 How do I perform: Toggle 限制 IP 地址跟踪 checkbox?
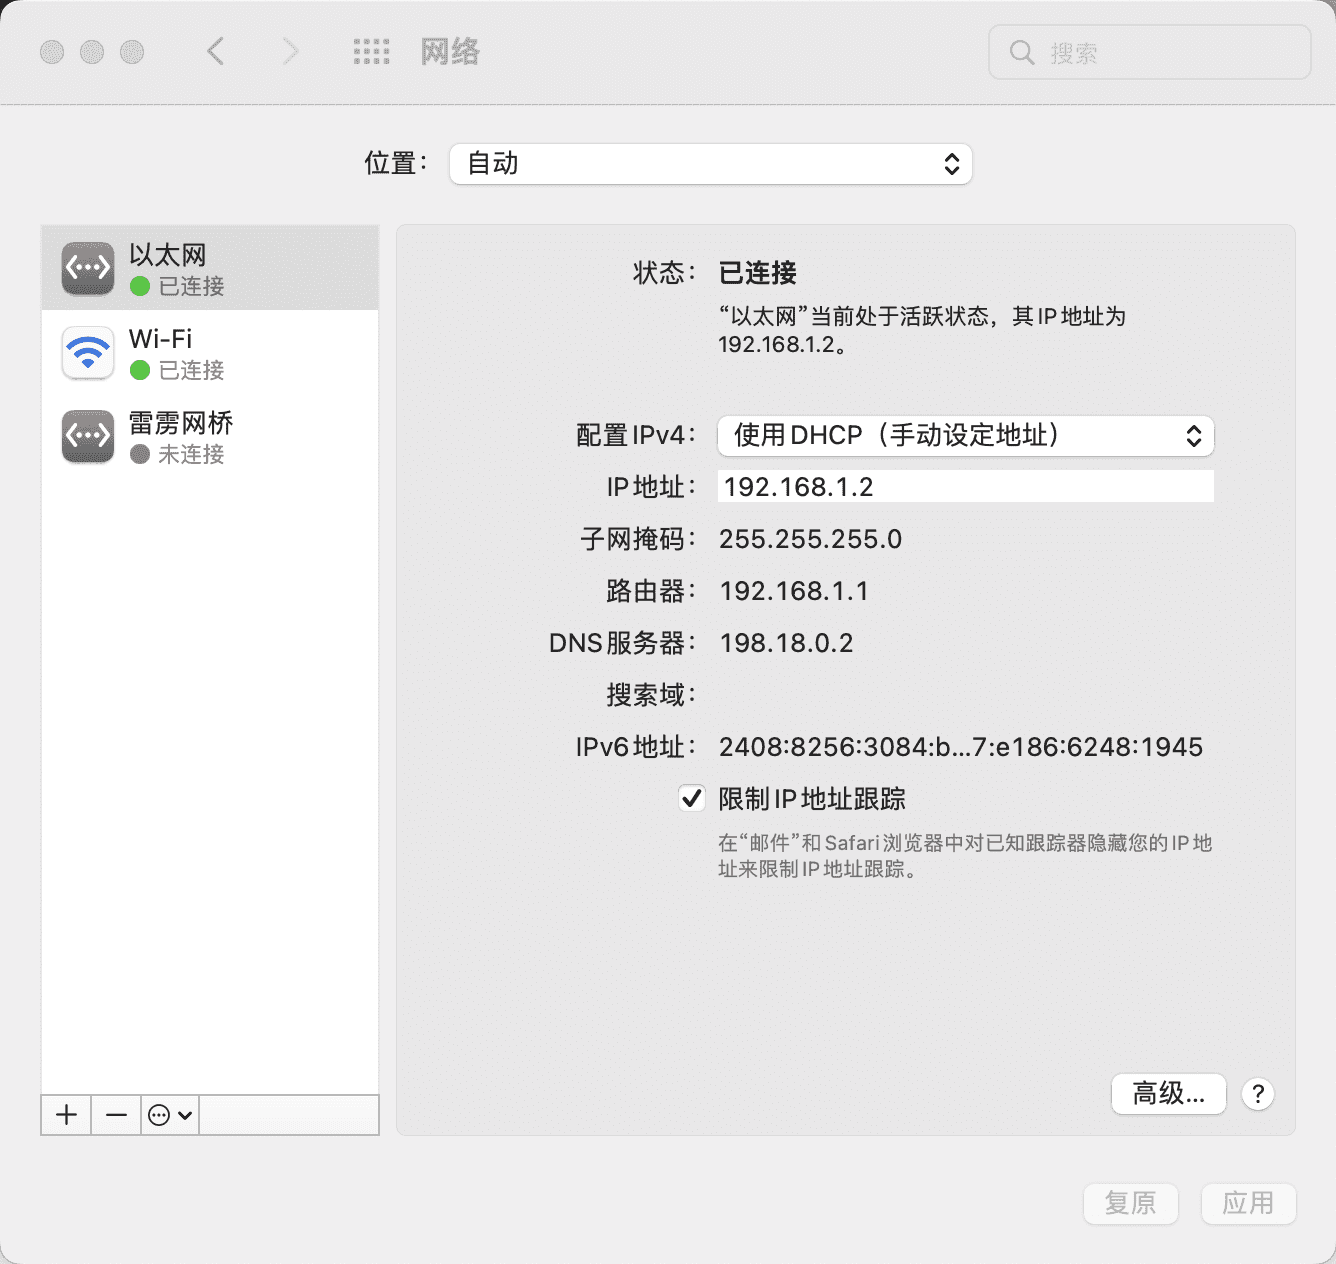[691, 798]
